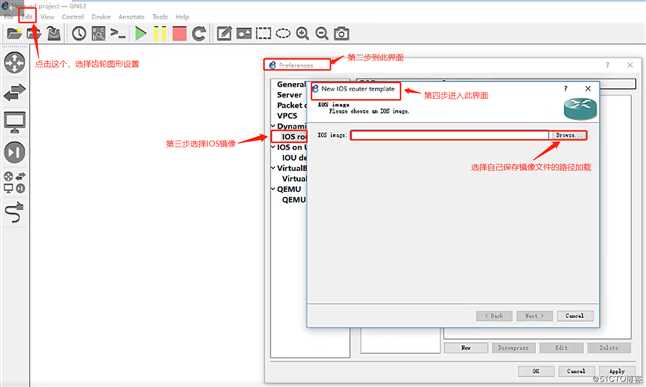Click OK in the Preferences dialog

pos(536,371)
